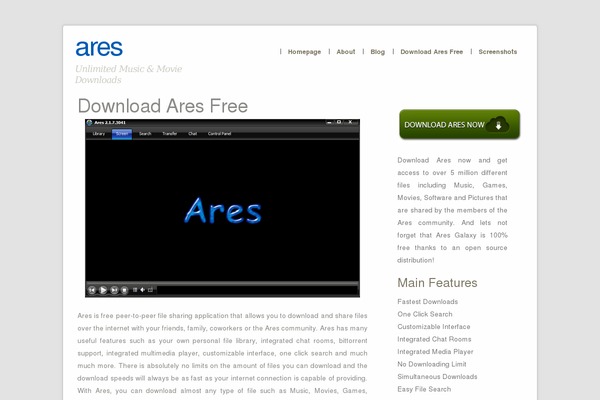Click the Main Features heading
The height and width of the screenshot is (400, 600).
coord(437,283)
